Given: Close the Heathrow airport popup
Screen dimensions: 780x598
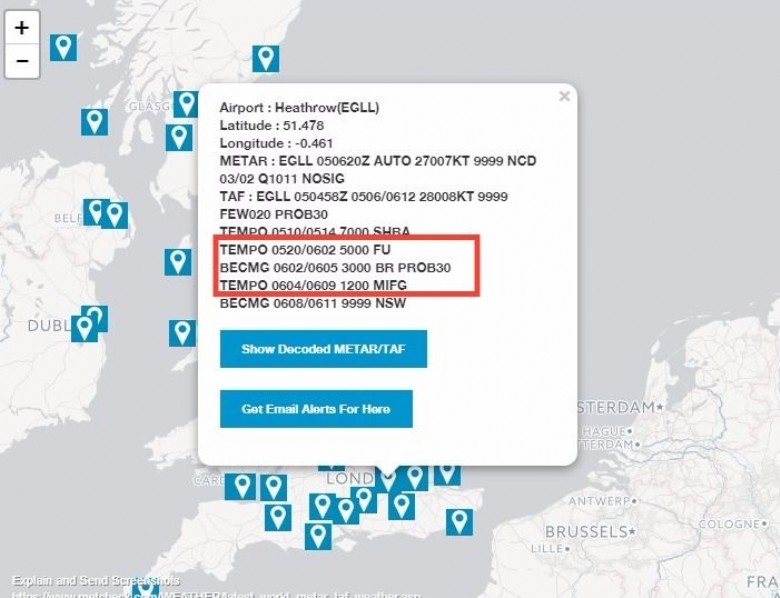Looking at the screenshot, I should (564, 96).
